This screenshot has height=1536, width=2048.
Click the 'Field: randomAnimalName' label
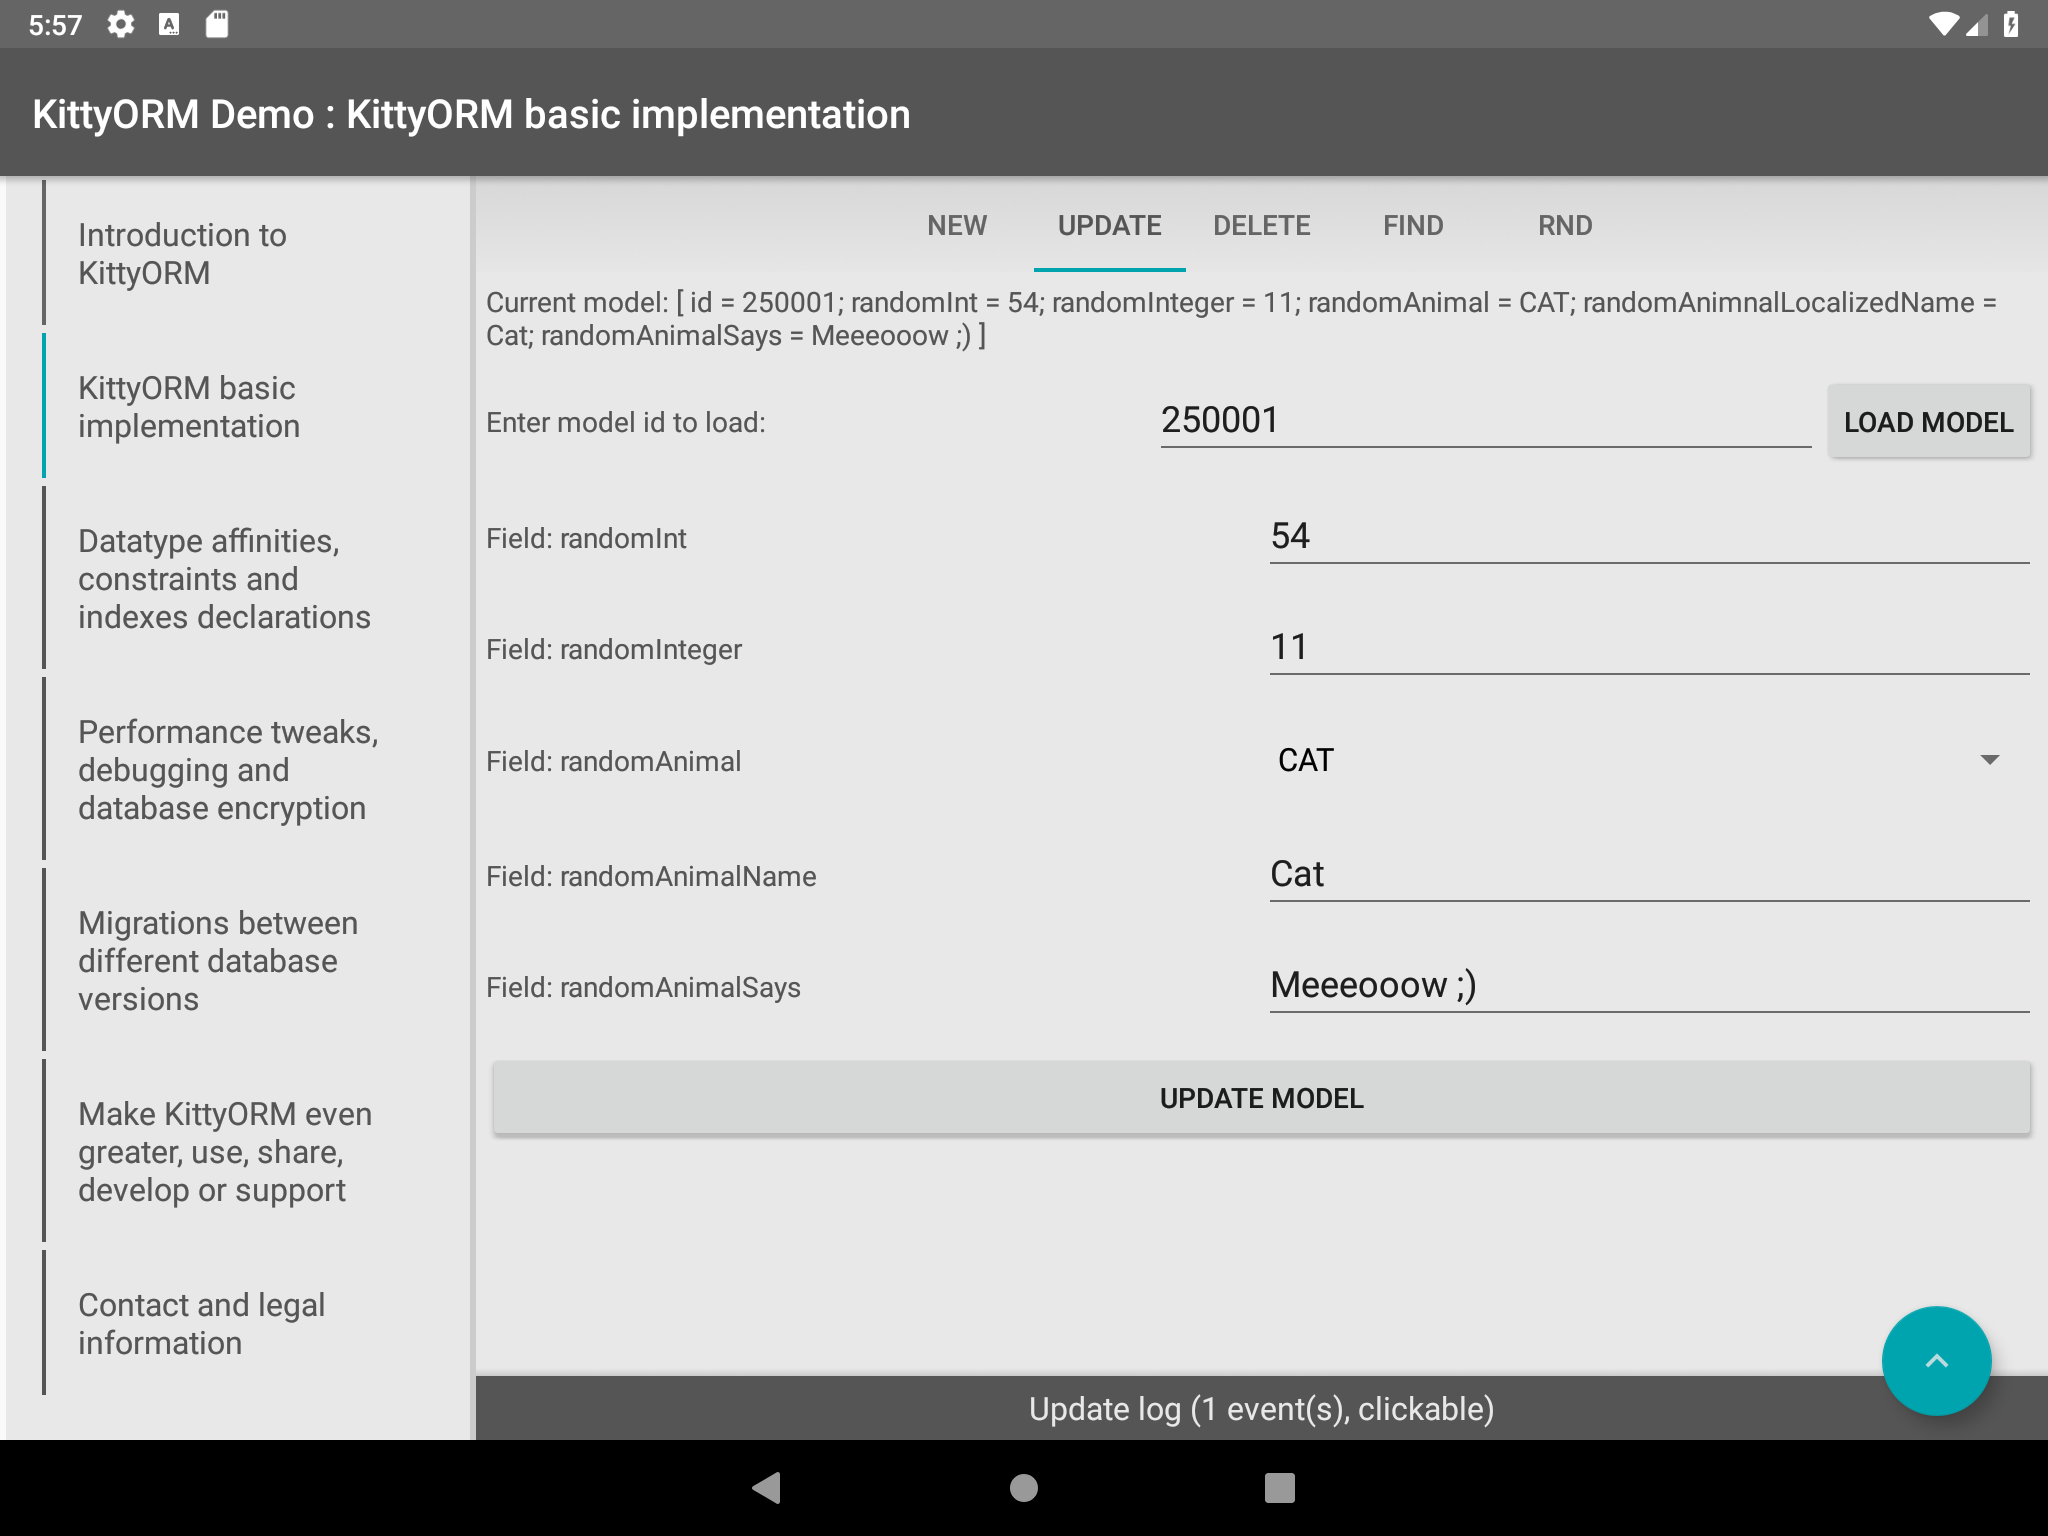pos(651,876)
